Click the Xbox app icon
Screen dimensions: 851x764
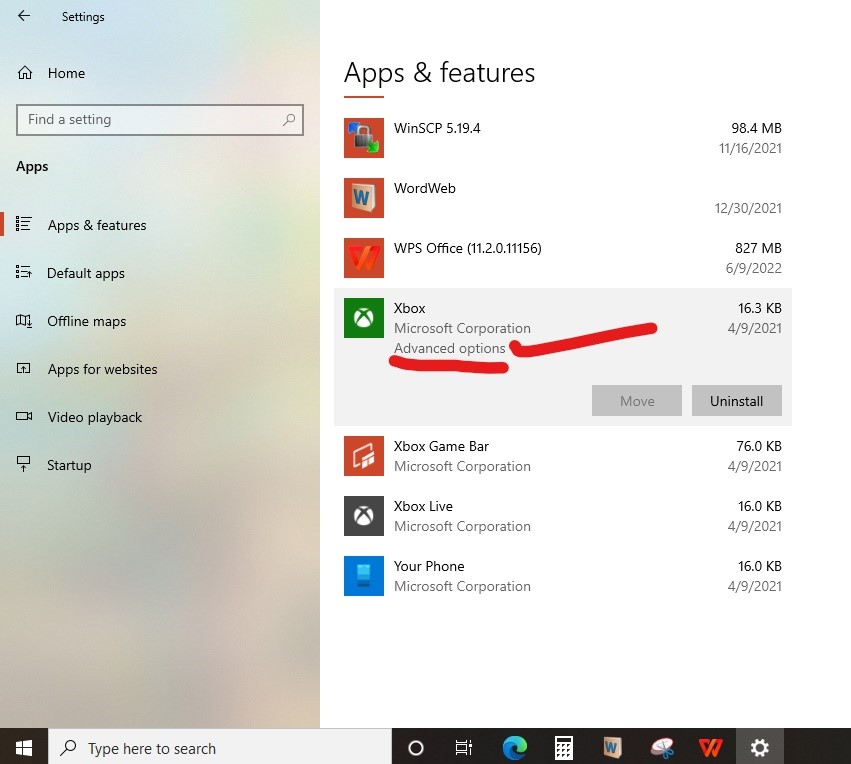[x=364, y=318]
